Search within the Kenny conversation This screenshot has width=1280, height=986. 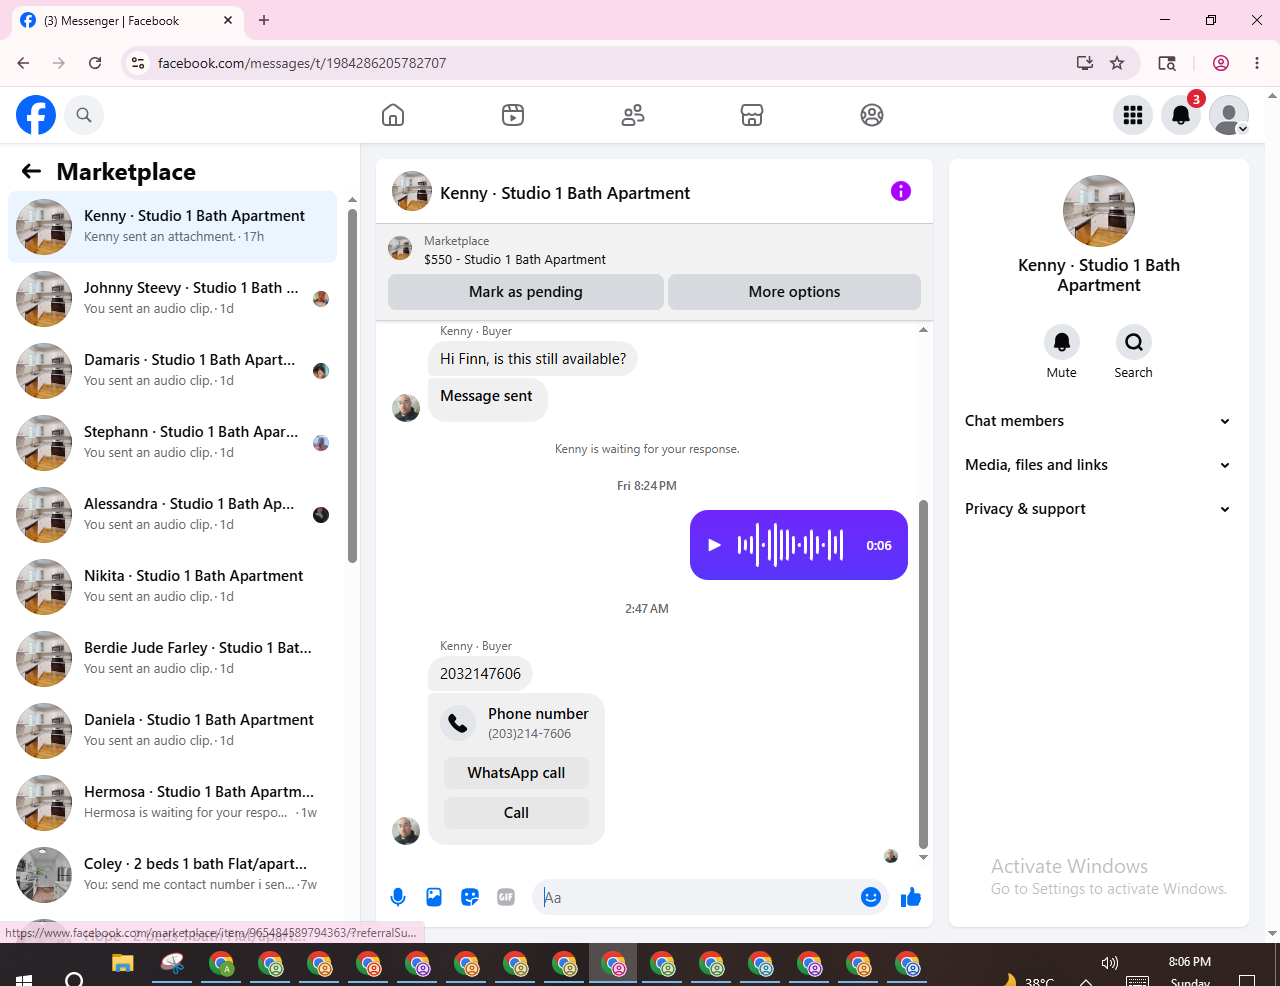tap(1134, 342)
